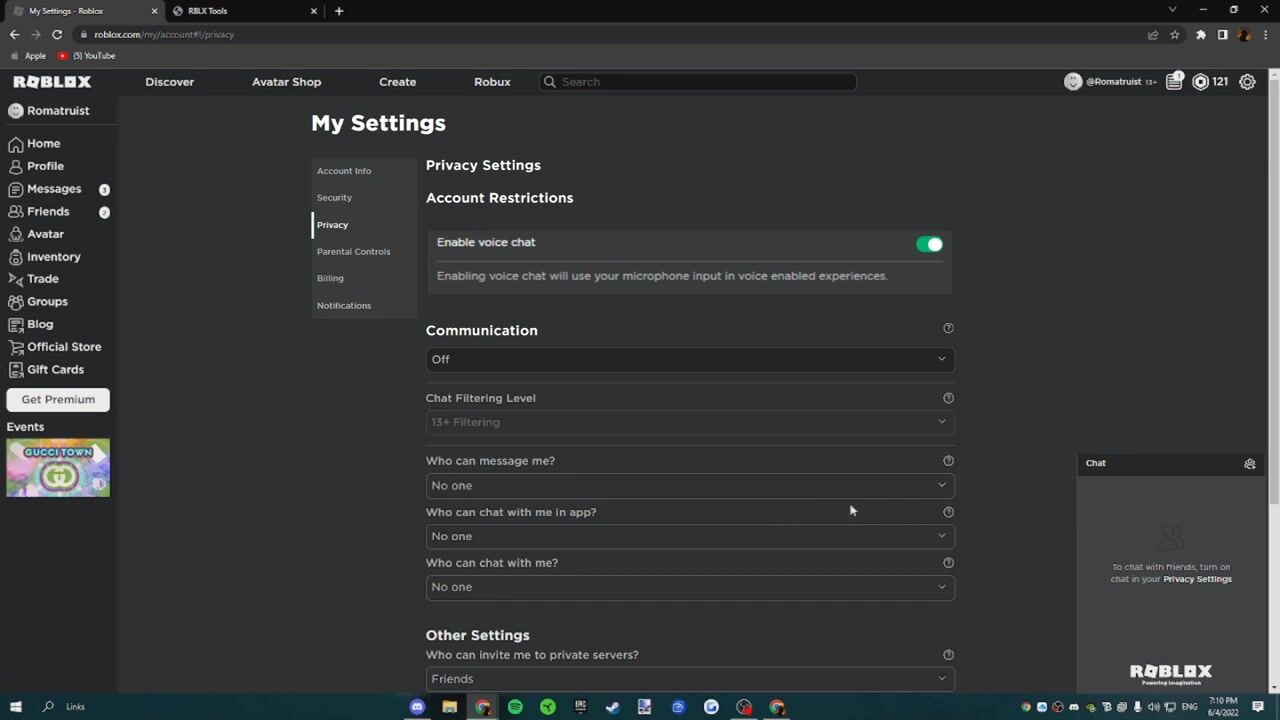Go to Robux in the top navigation
This screenshot has width=1280, height=720.
pyautogui.click(x=492, y=82)
